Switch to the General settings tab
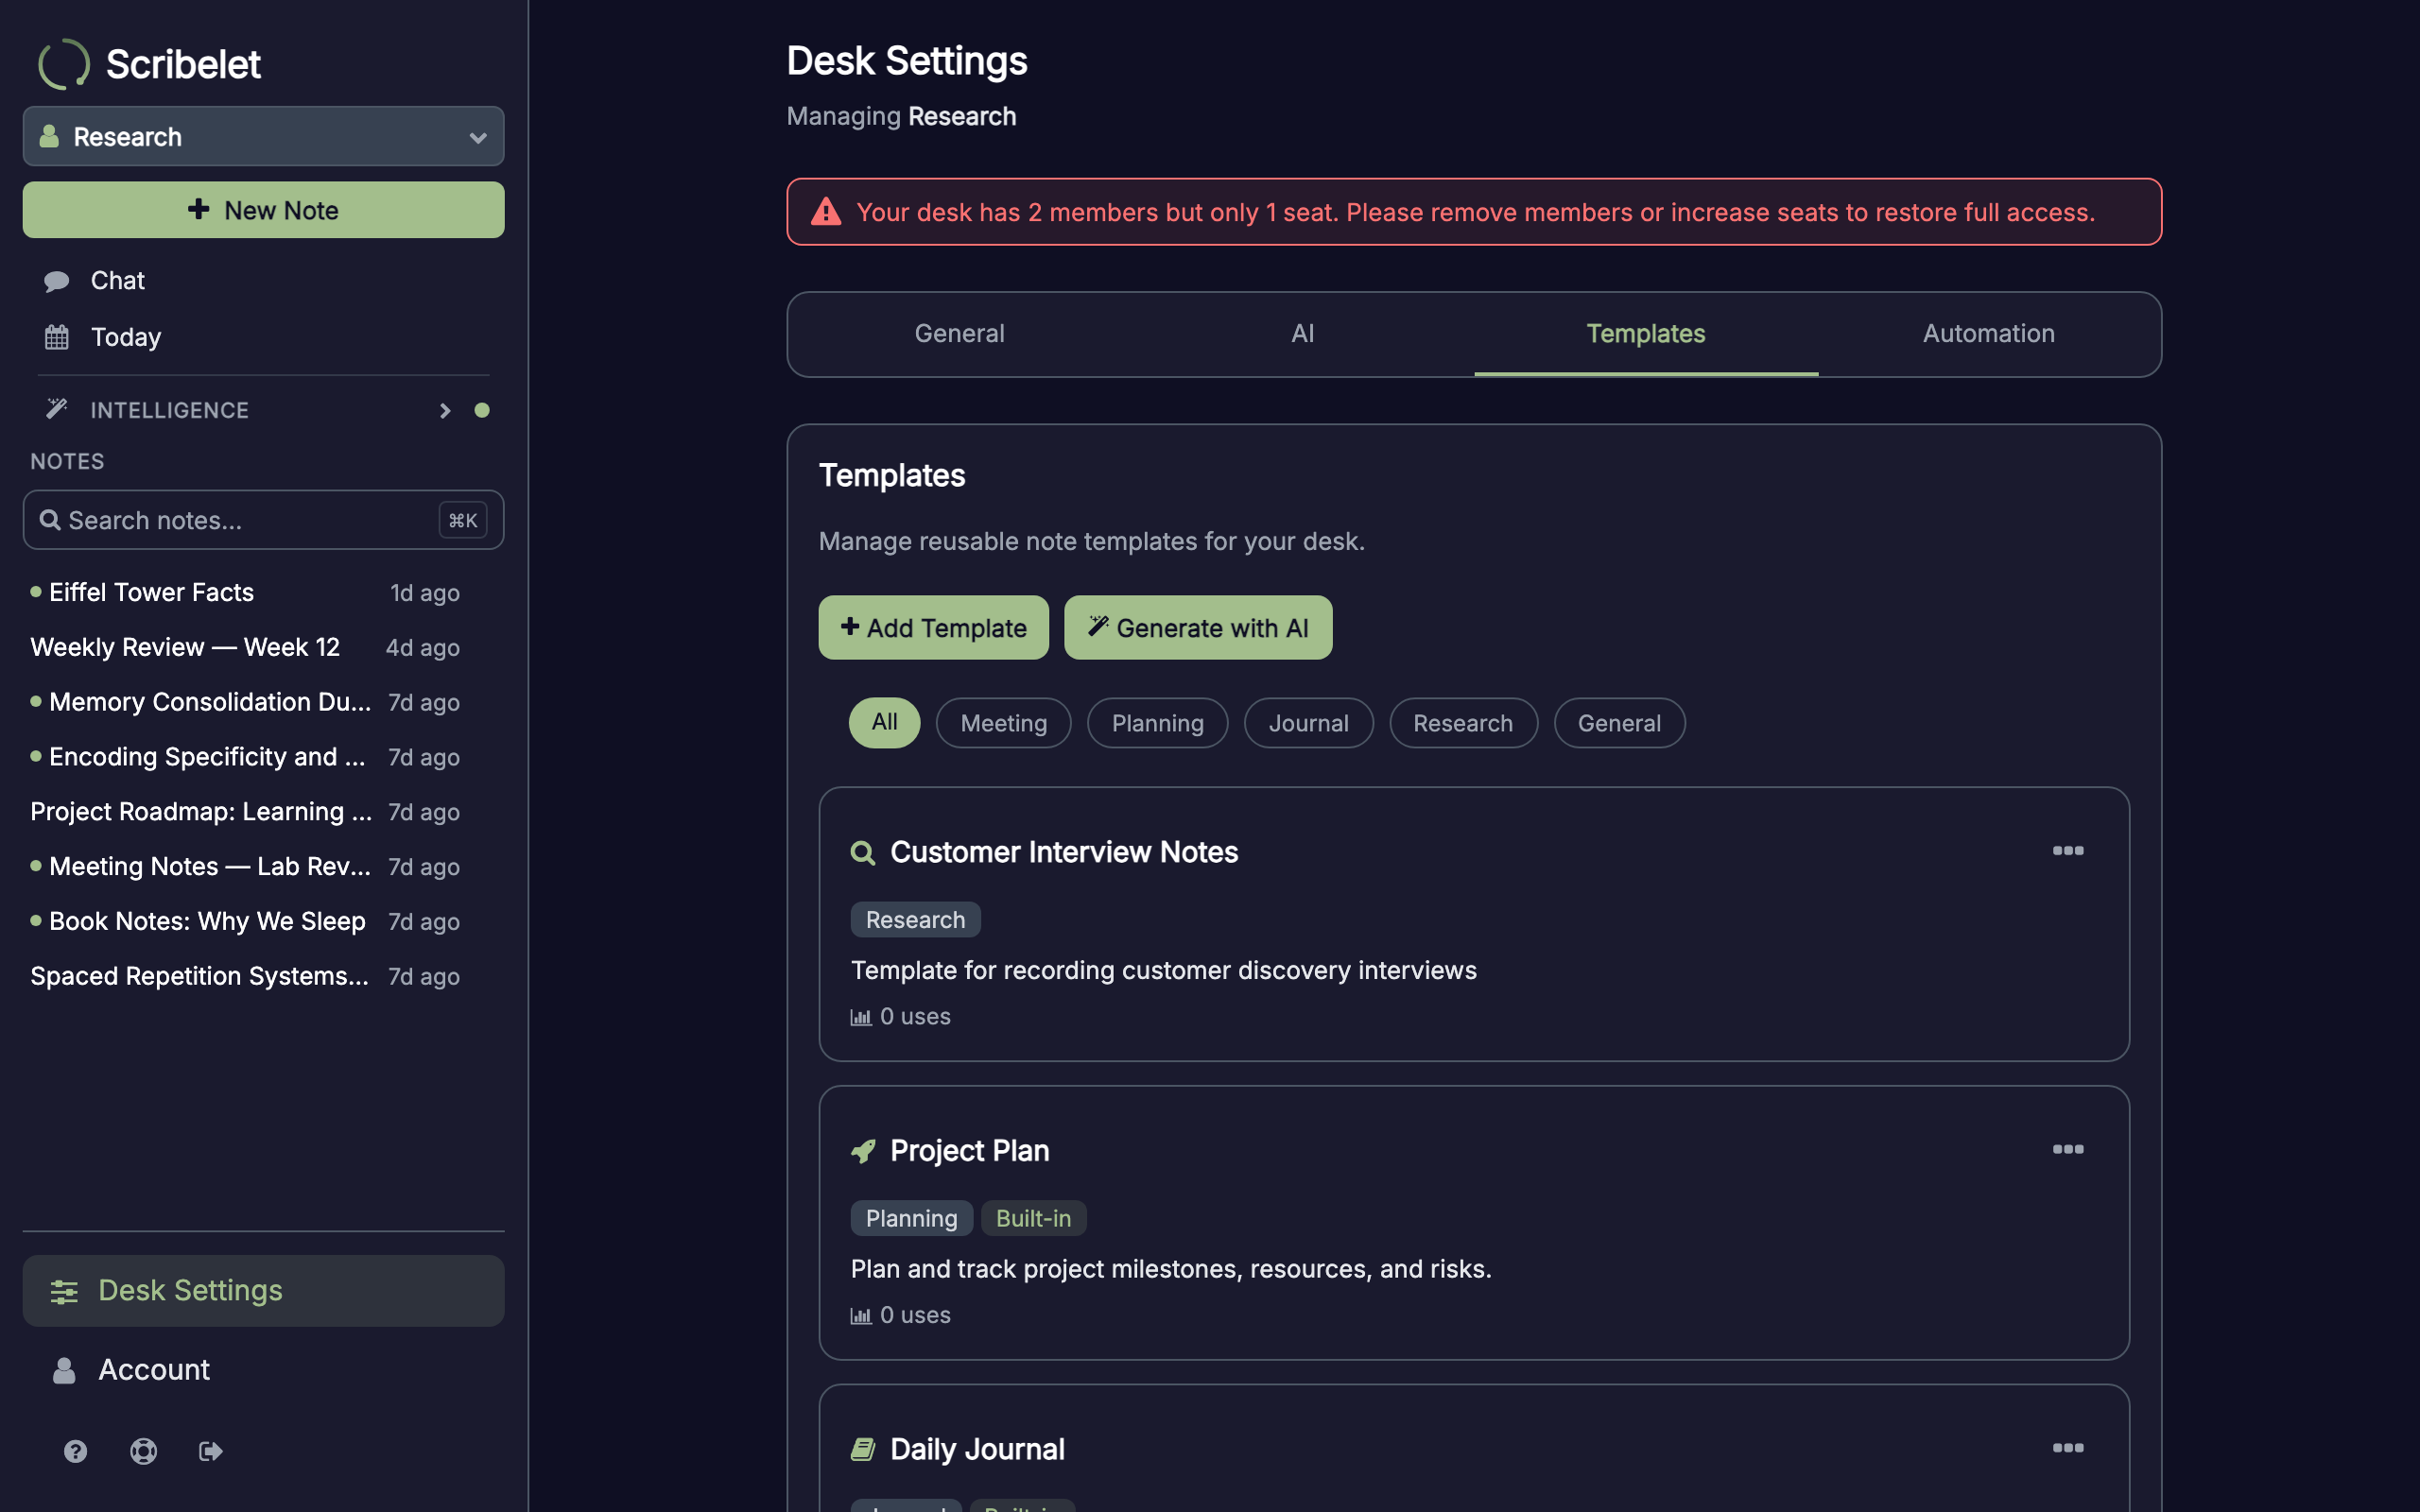2420x1512 pixels. click(959, 334)
